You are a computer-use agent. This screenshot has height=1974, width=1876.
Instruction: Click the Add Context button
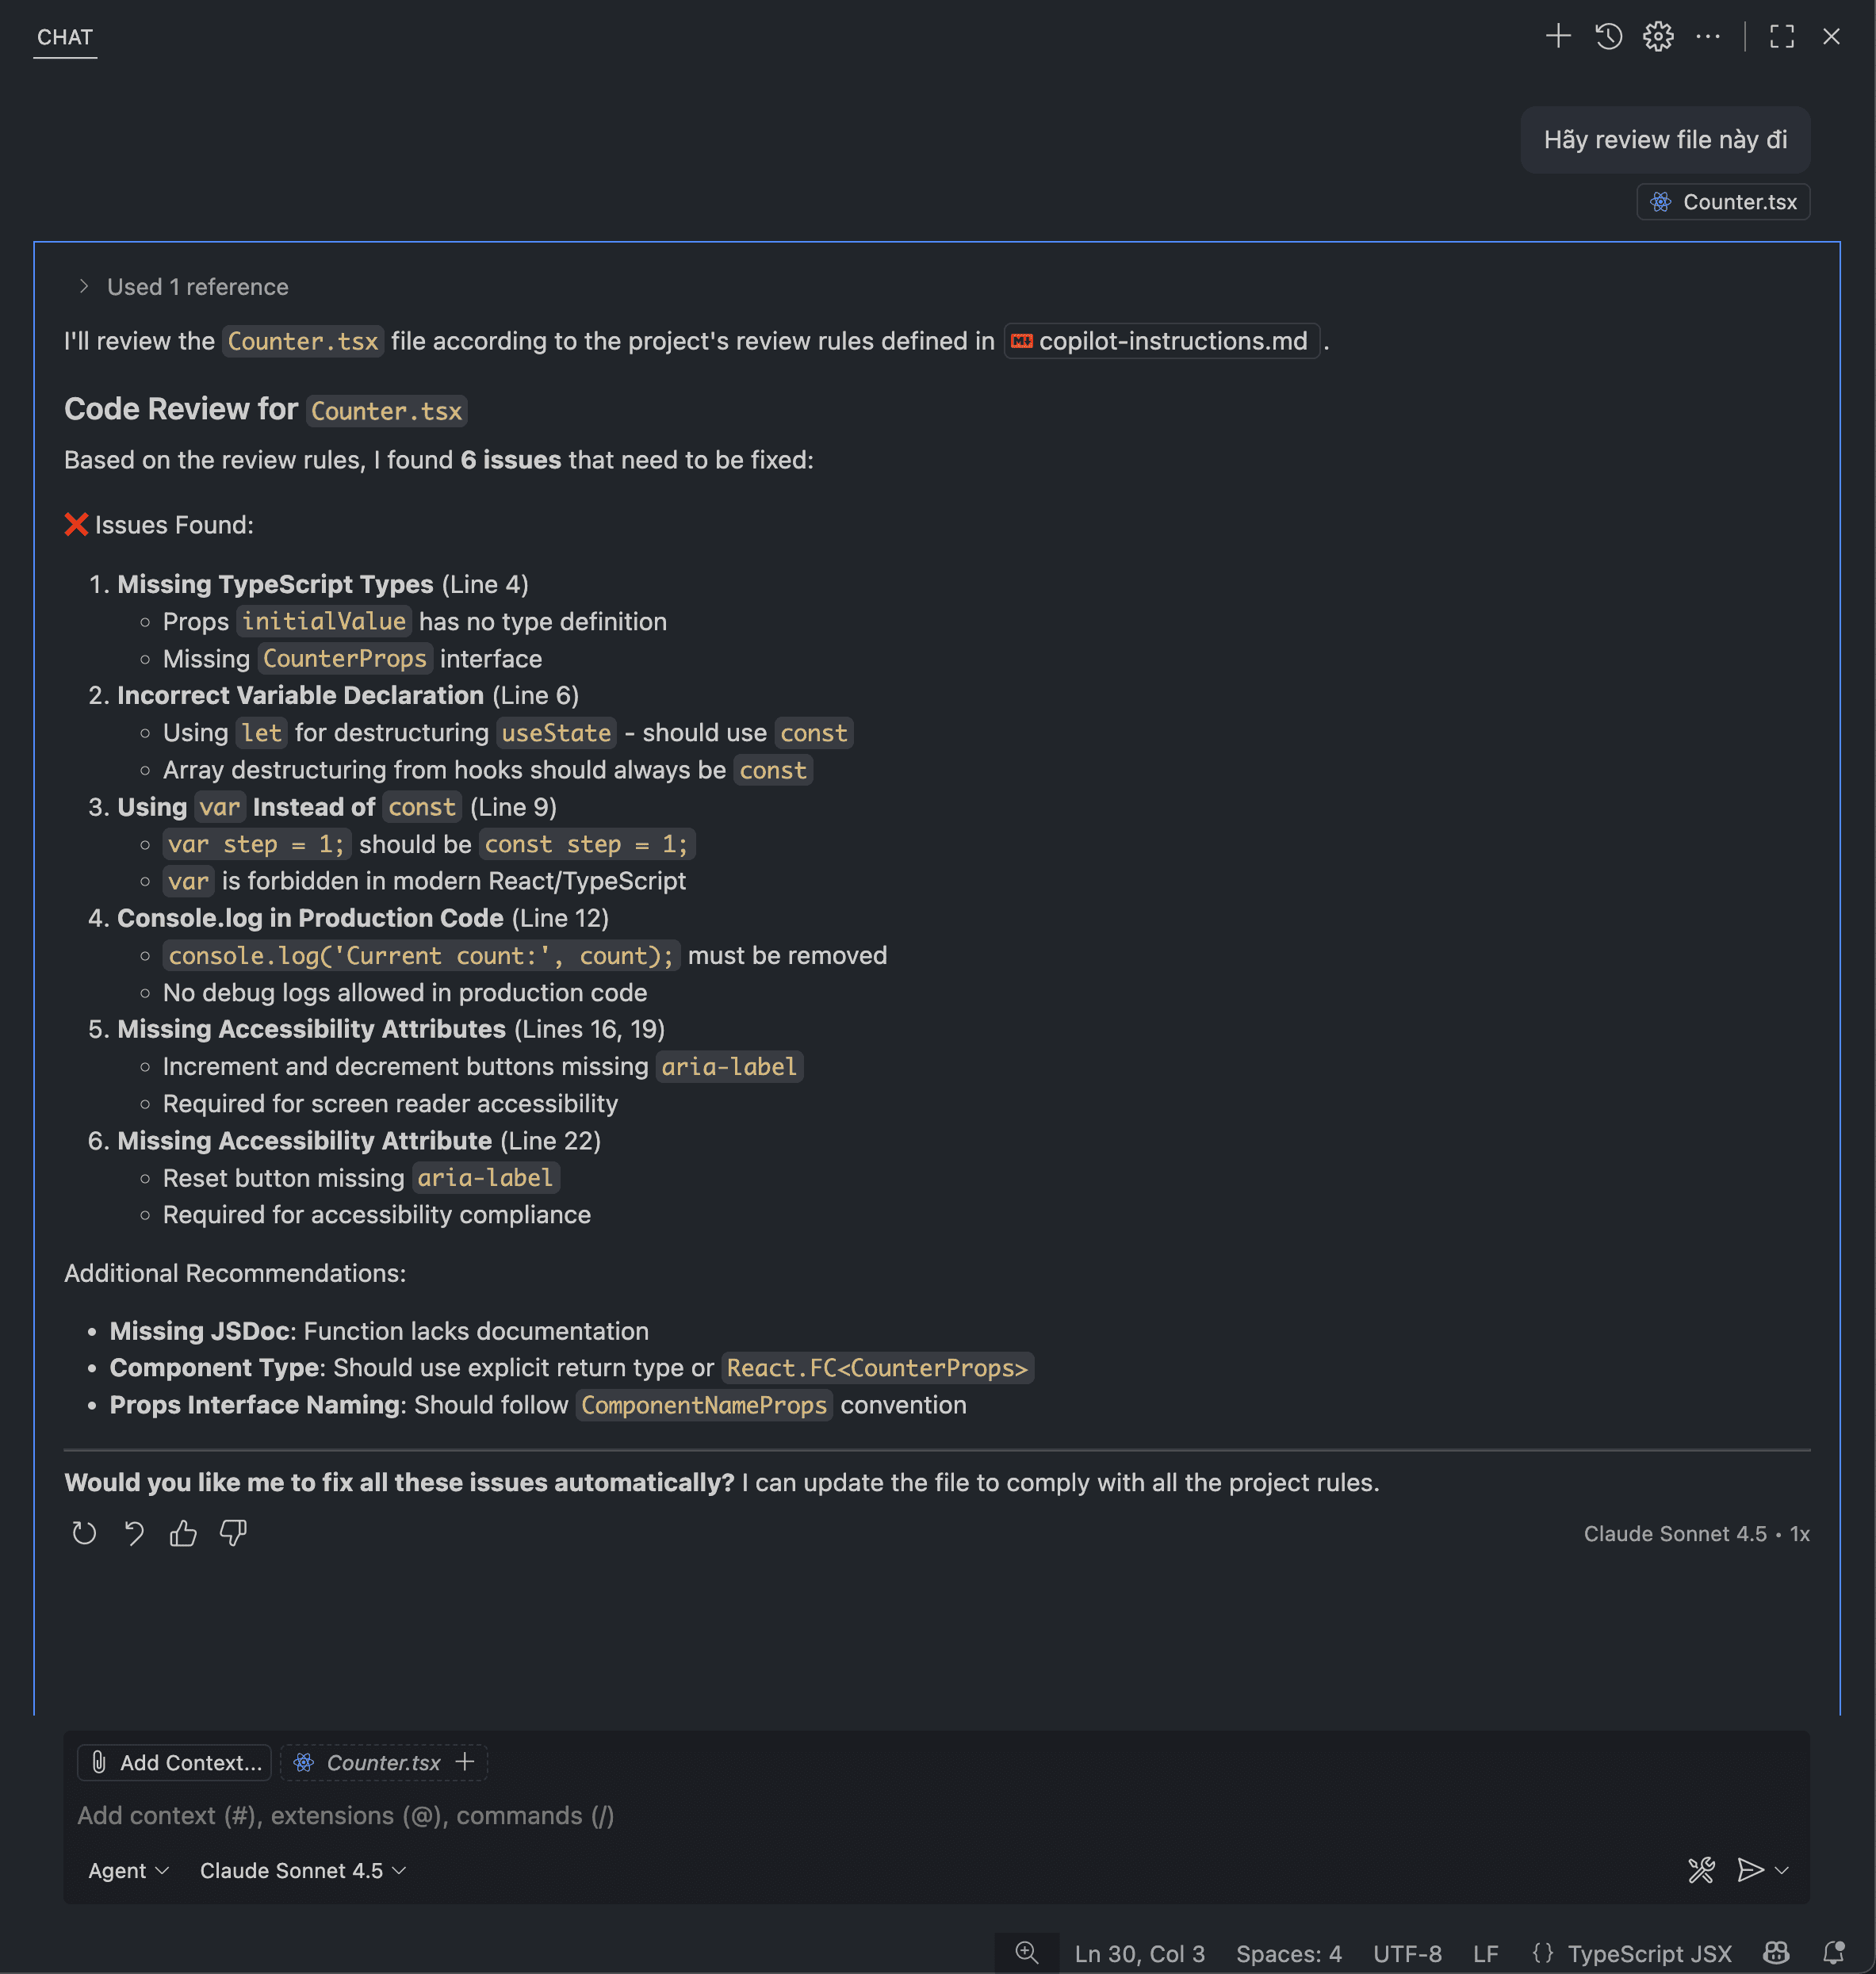(174, 1762)
